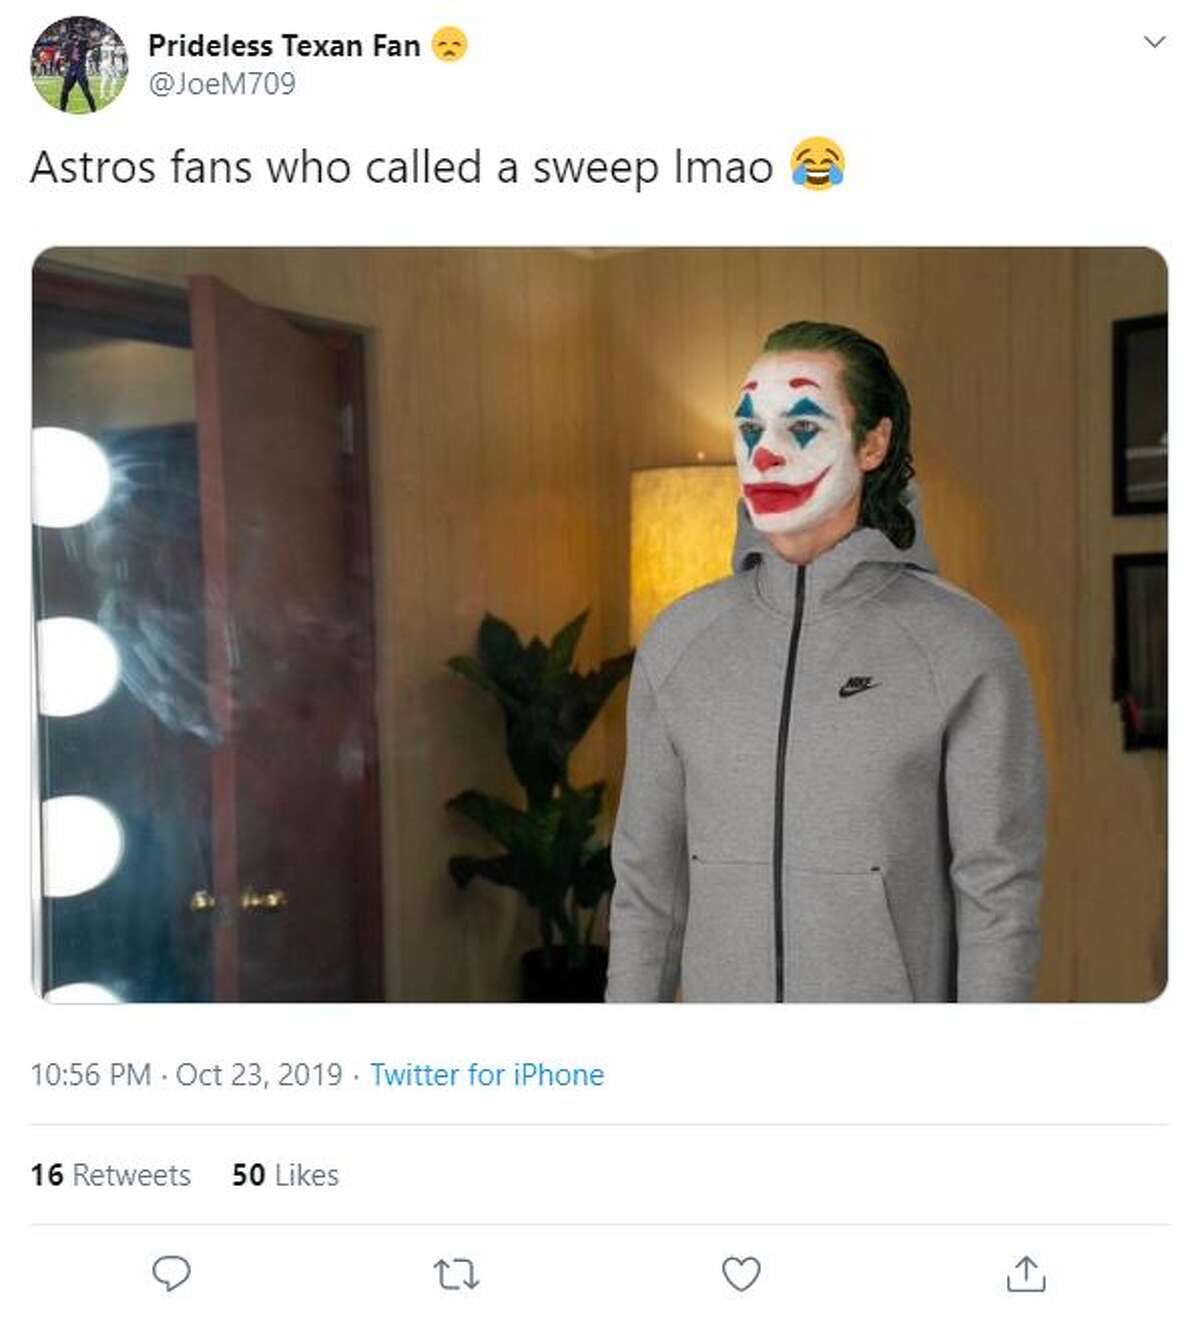Open the @JoeM709 handle link
The width and height of the screenshot is (1200, 1320).
pyautogui.click(x=222, y=84)
